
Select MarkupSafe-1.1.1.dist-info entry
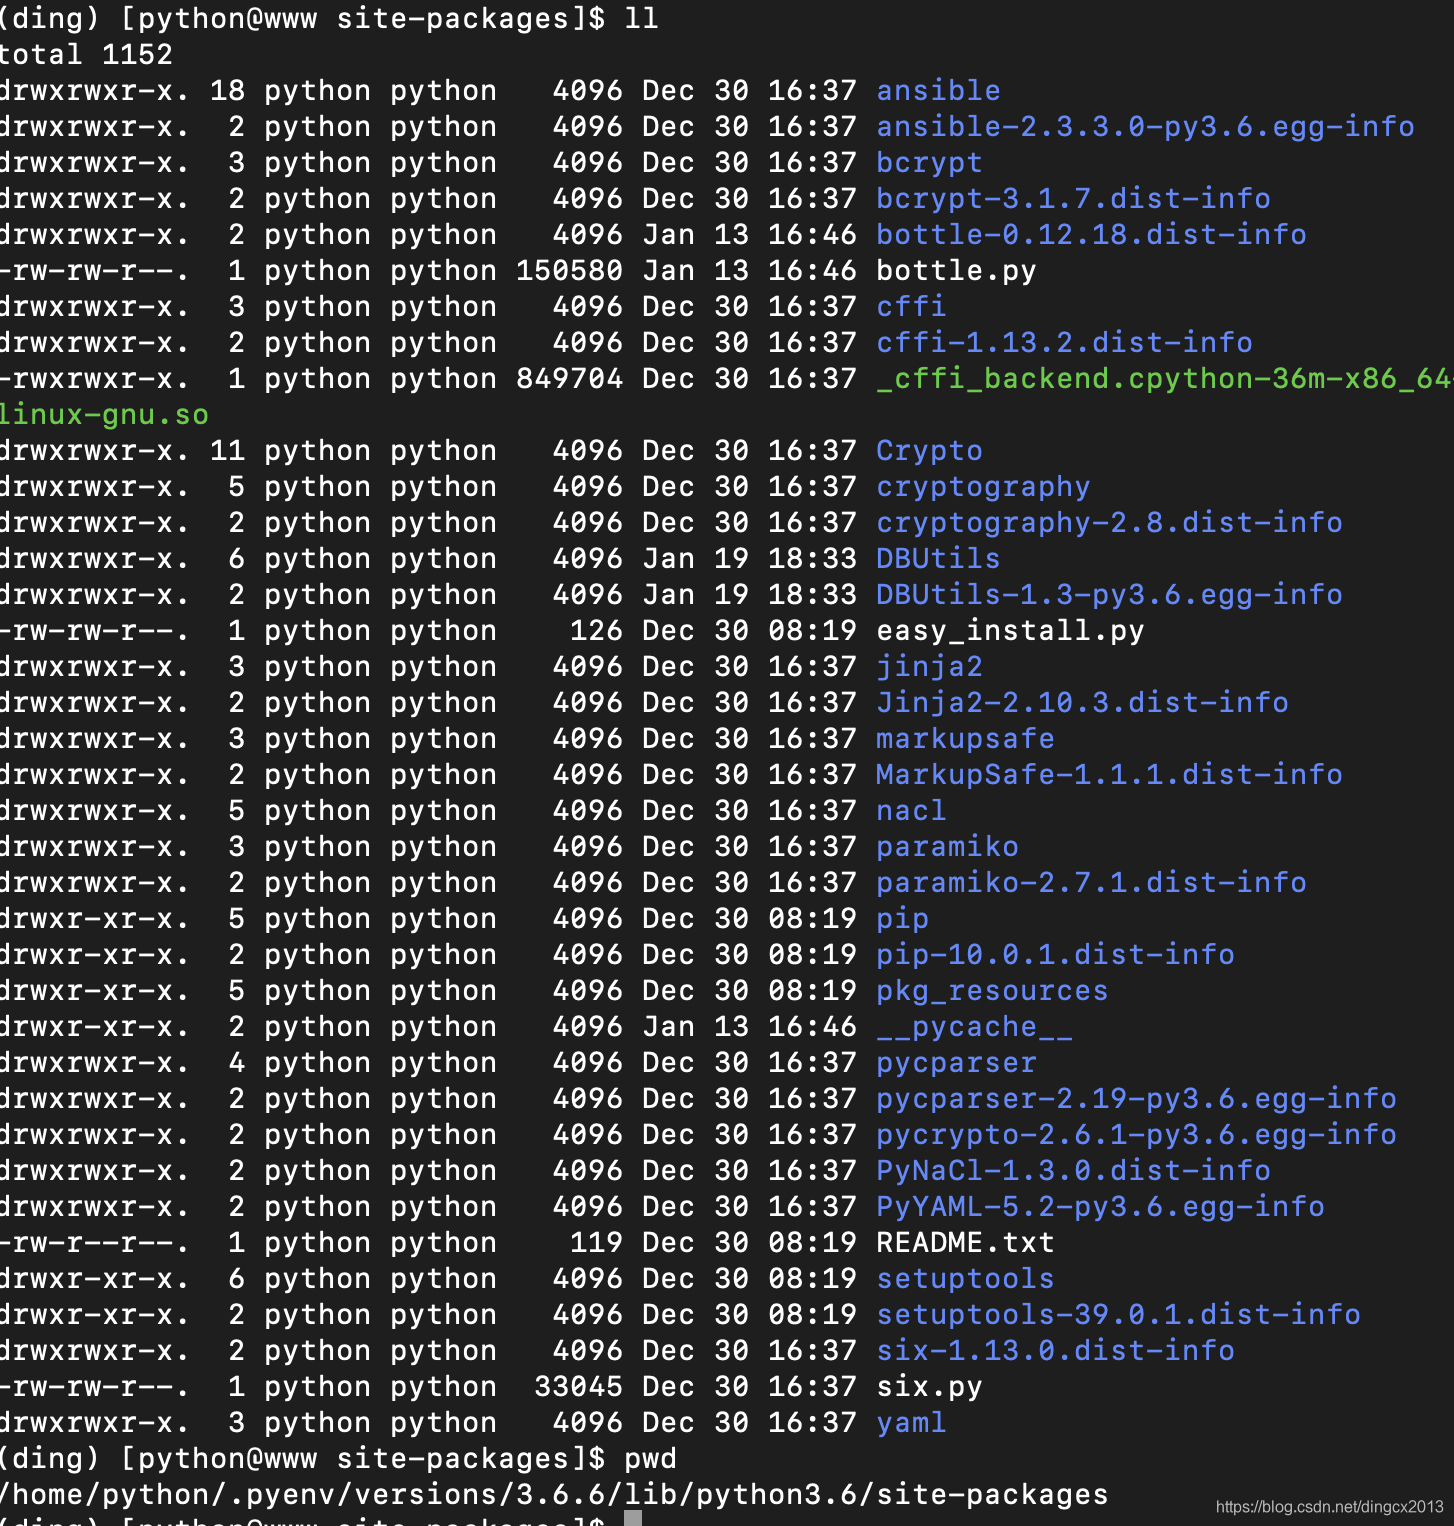[1109, 775]
